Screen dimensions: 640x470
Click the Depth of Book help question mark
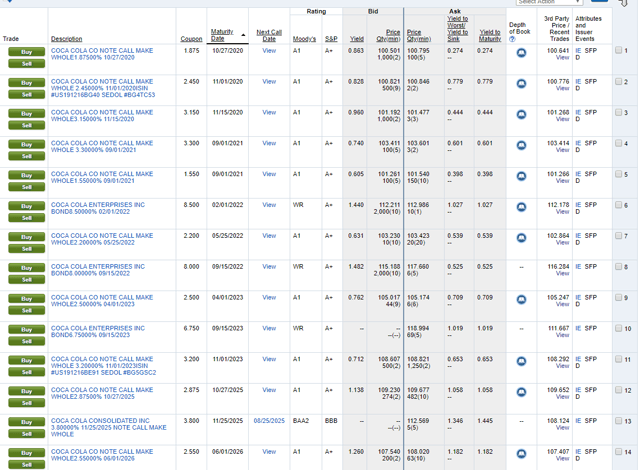(512, 40)
